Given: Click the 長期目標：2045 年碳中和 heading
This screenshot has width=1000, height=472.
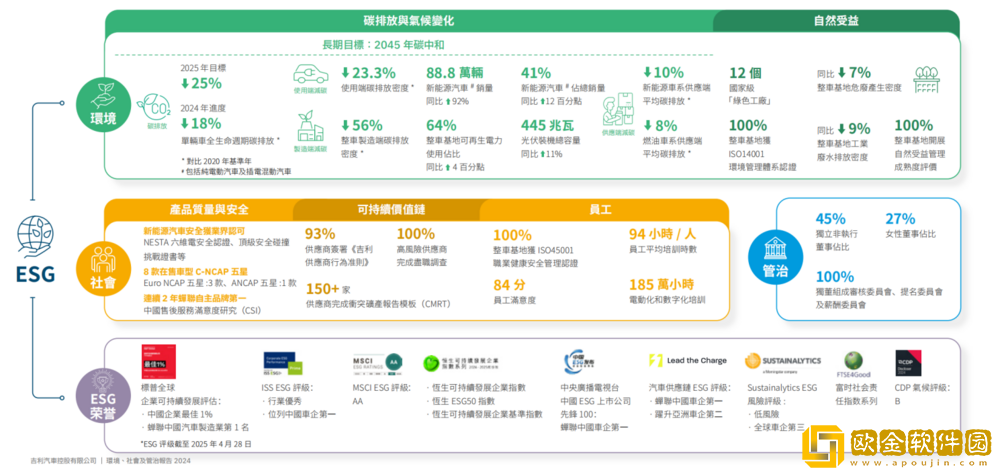Looking at the screenshot, I should tap(384, 45).
